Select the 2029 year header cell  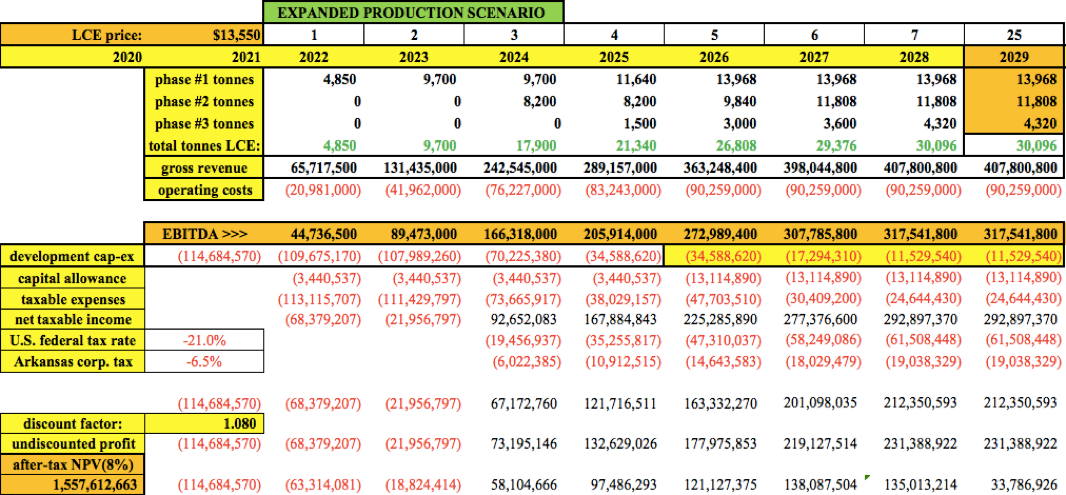(1013, 57)
